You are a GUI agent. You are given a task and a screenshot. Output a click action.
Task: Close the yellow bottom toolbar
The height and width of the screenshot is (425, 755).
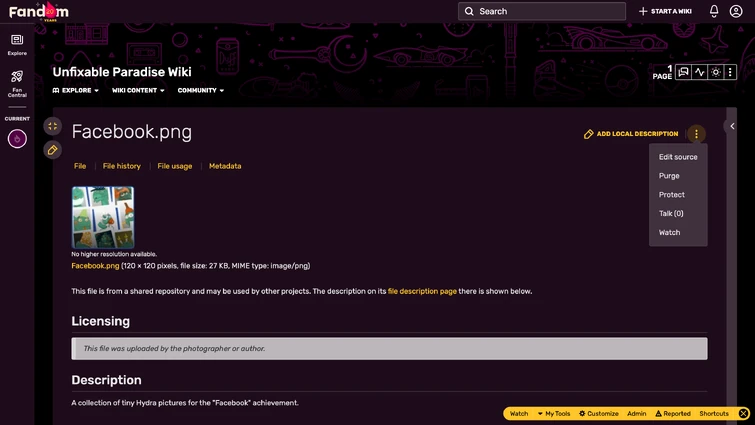pyautogui.click(x=743, y=413)
